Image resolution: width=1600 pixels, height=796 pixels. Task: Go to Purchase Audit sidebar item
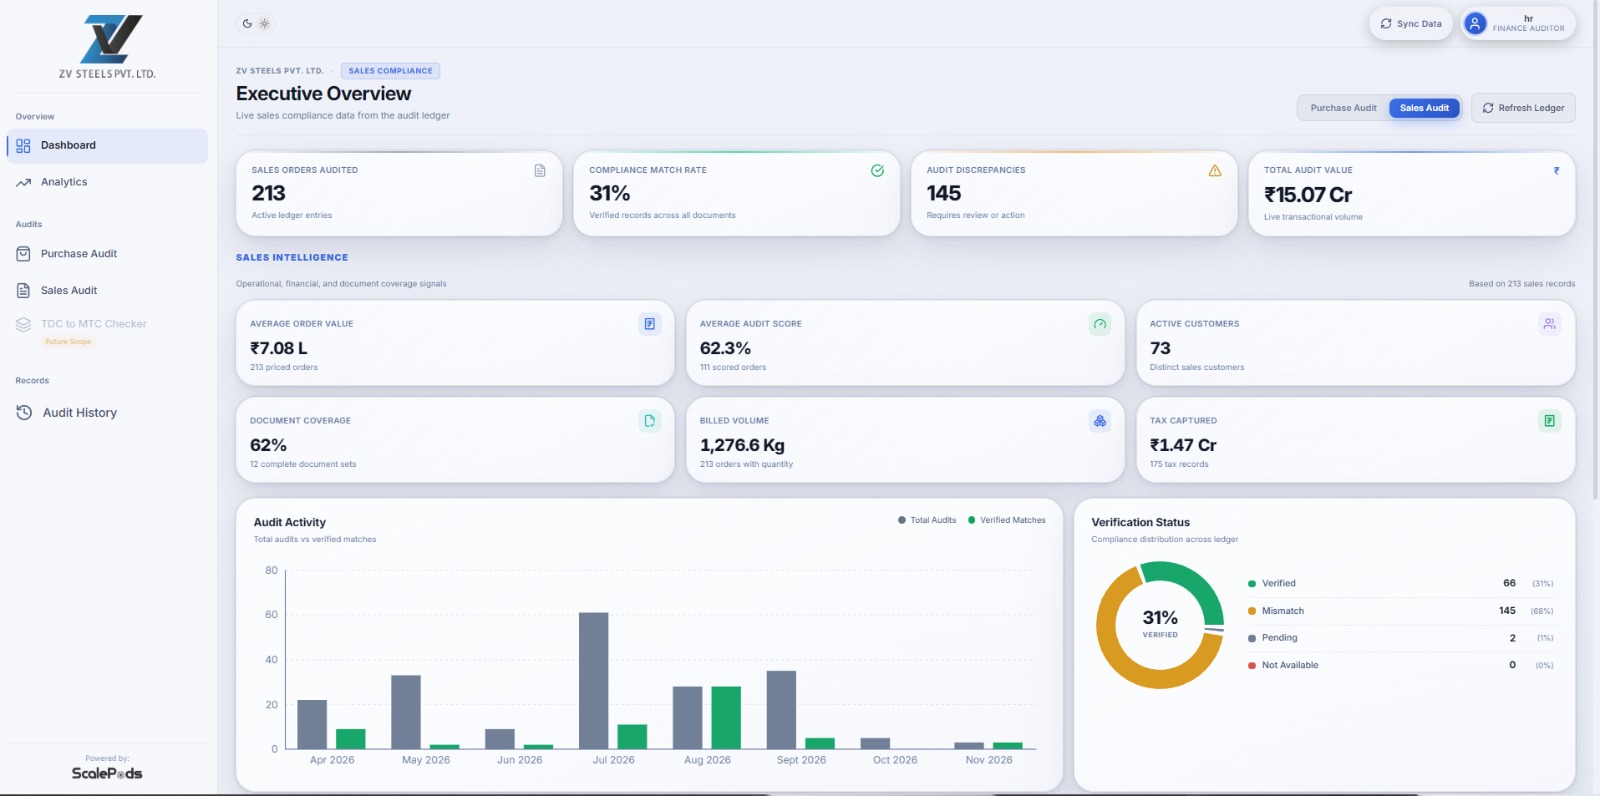107,254
